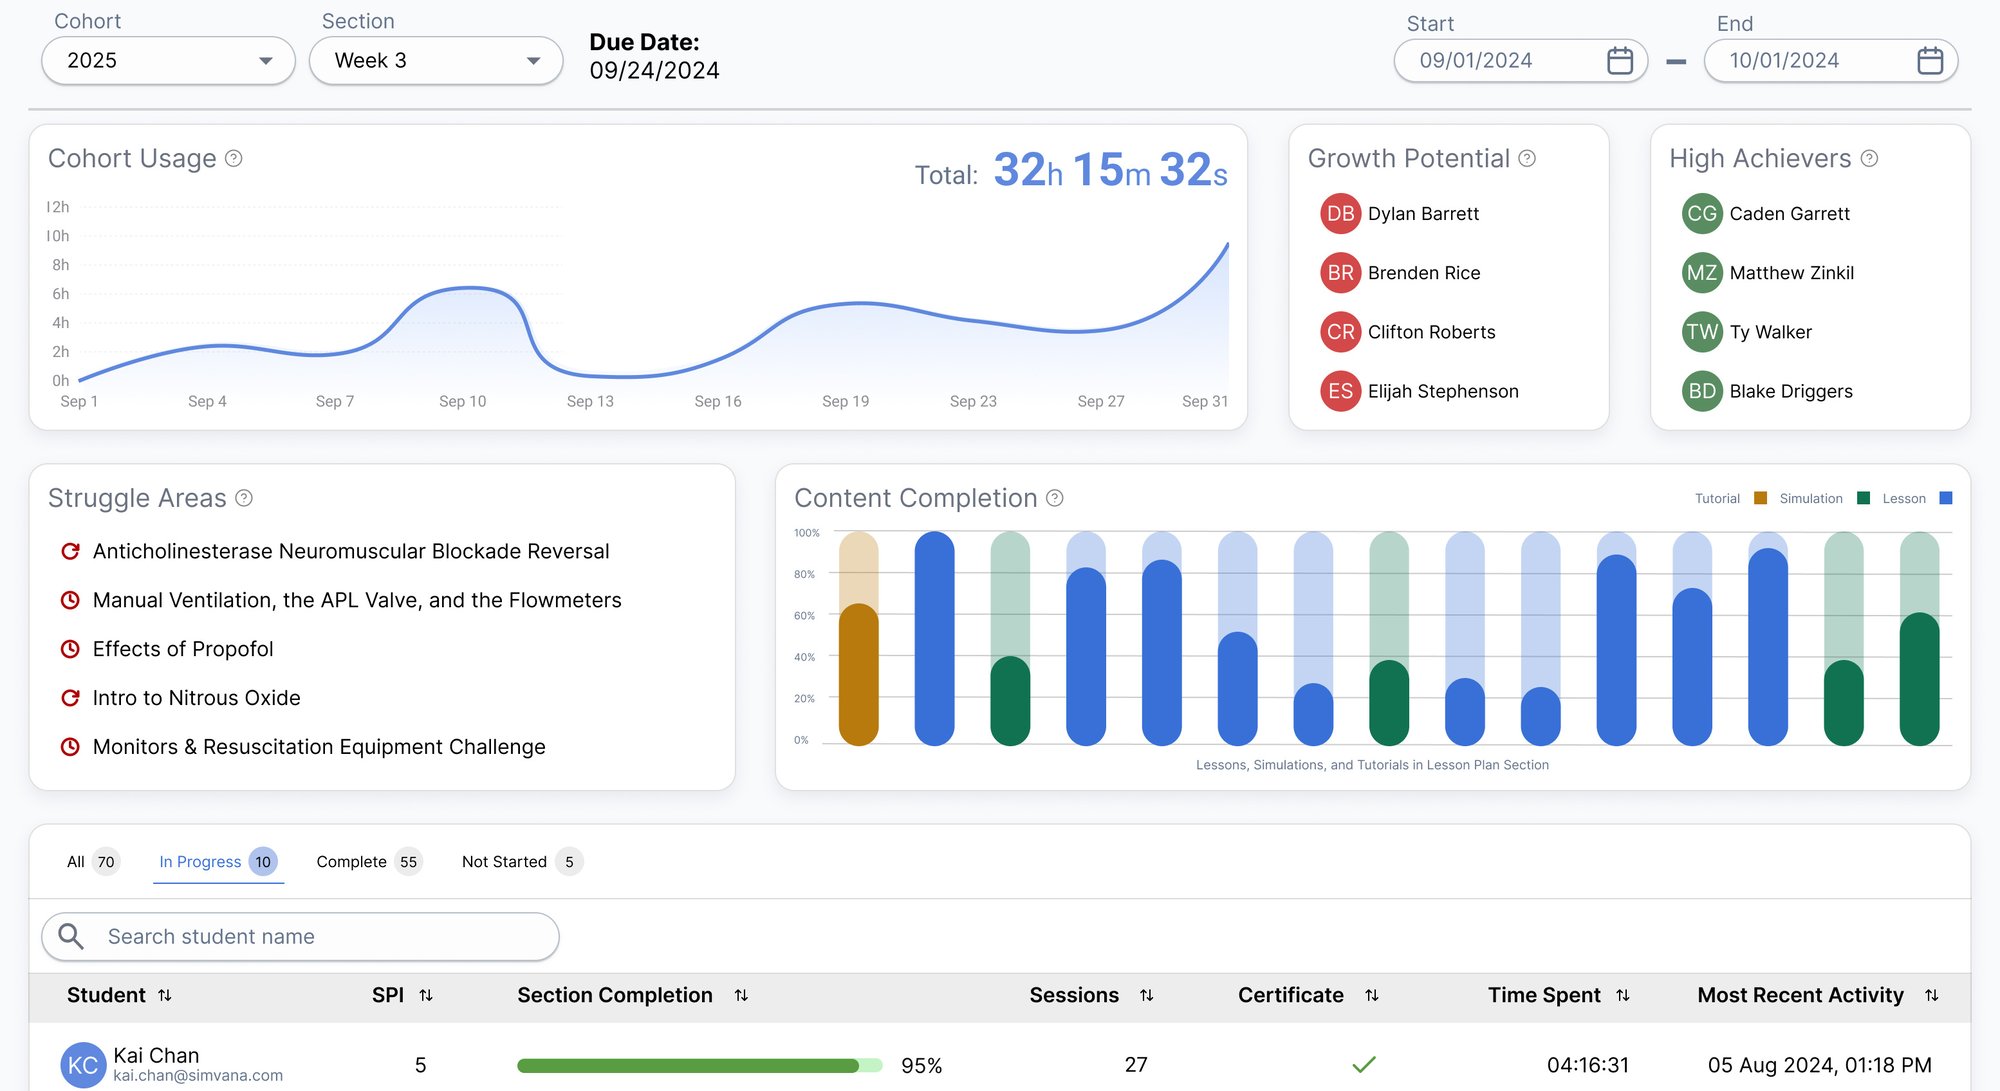The width and height of the screenshot is (2000, 1091).
Task: Click the Simulation green legend swatch
Action: (x=1863, y=498)
